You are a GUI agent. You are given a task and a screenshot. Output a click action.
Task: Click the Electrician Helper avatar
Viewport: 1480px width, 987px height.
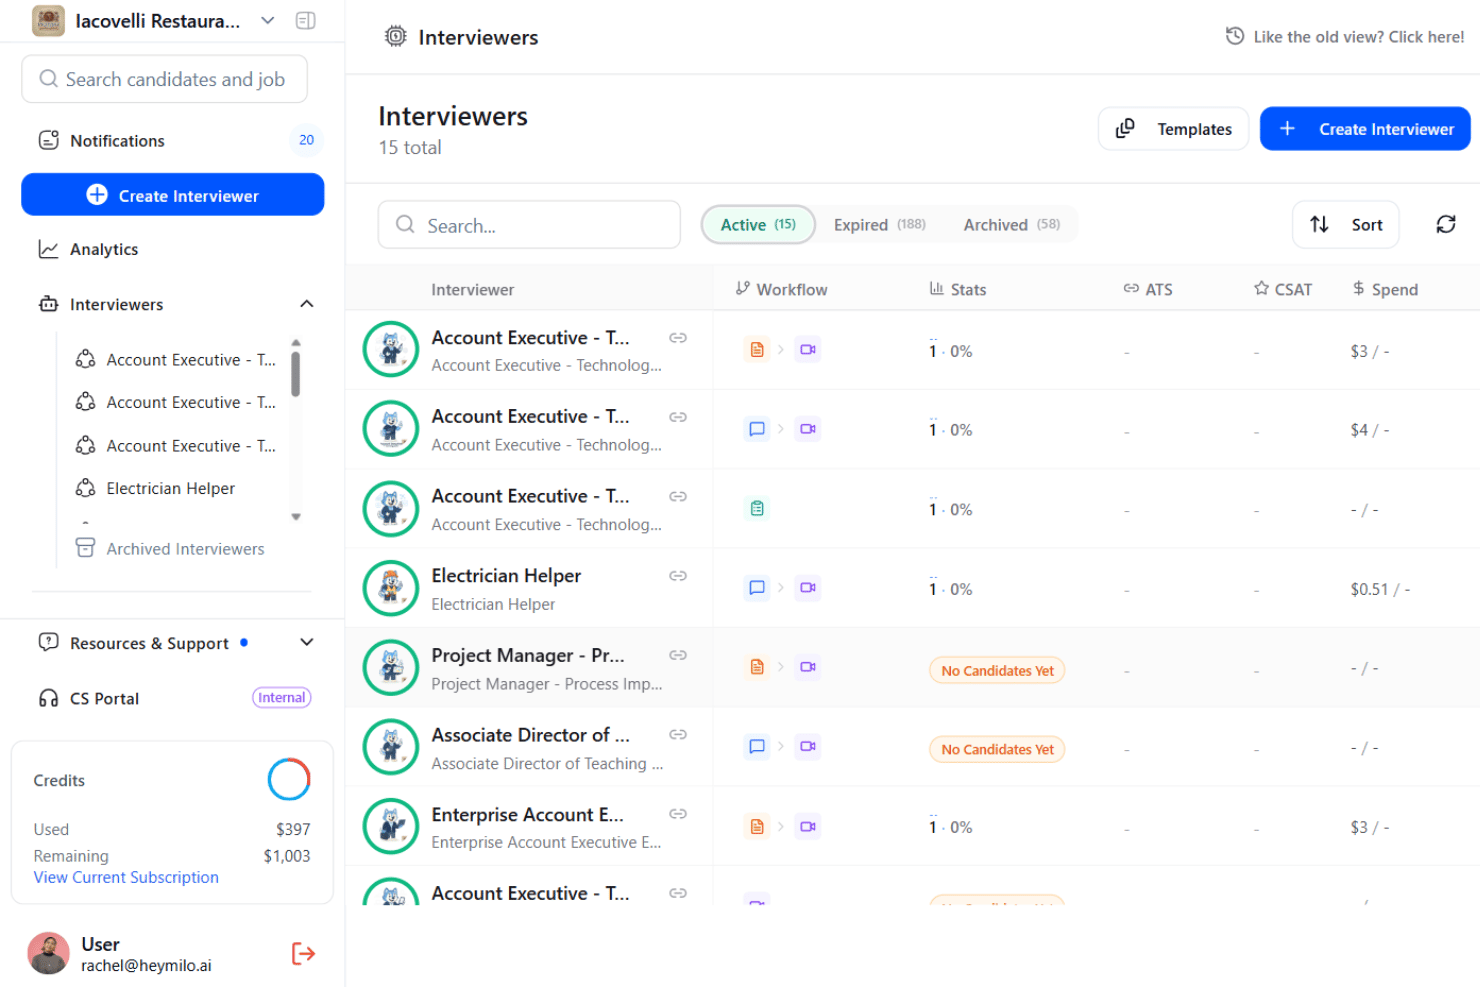tap(391, 588)
